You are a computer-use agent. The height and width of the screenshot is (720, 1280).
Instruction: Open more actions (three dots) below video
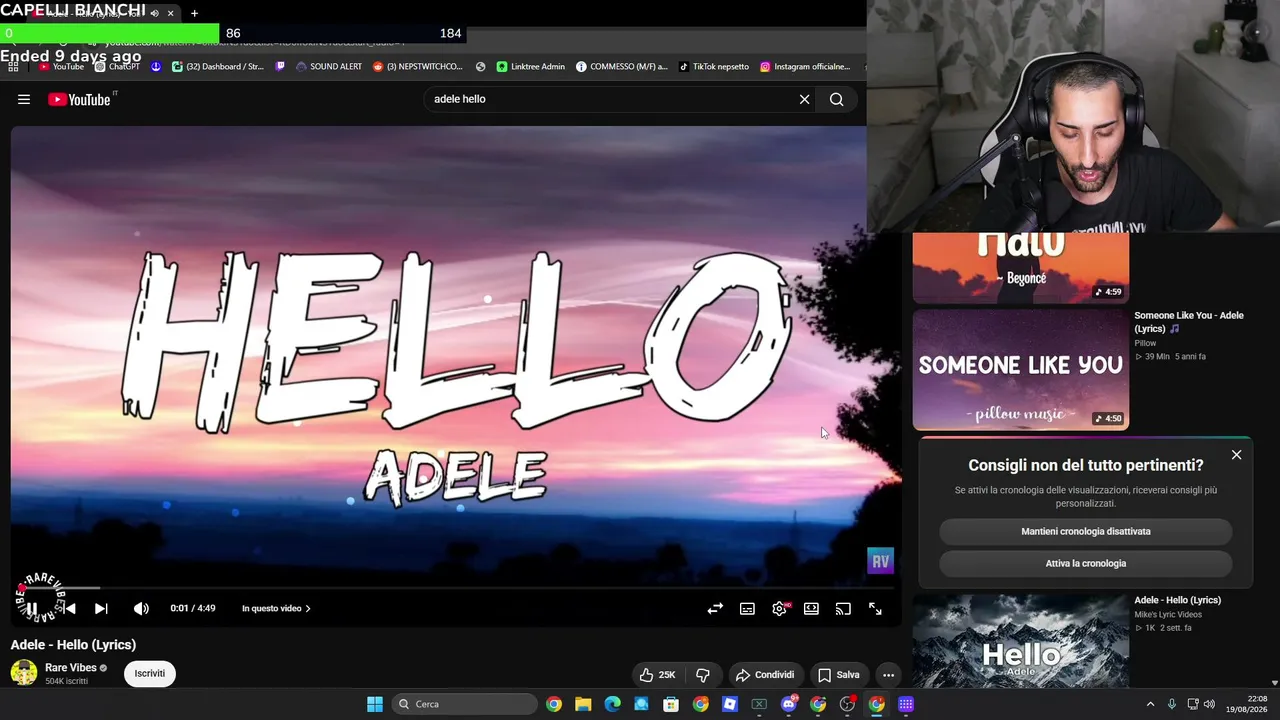[x=888, y=674]
